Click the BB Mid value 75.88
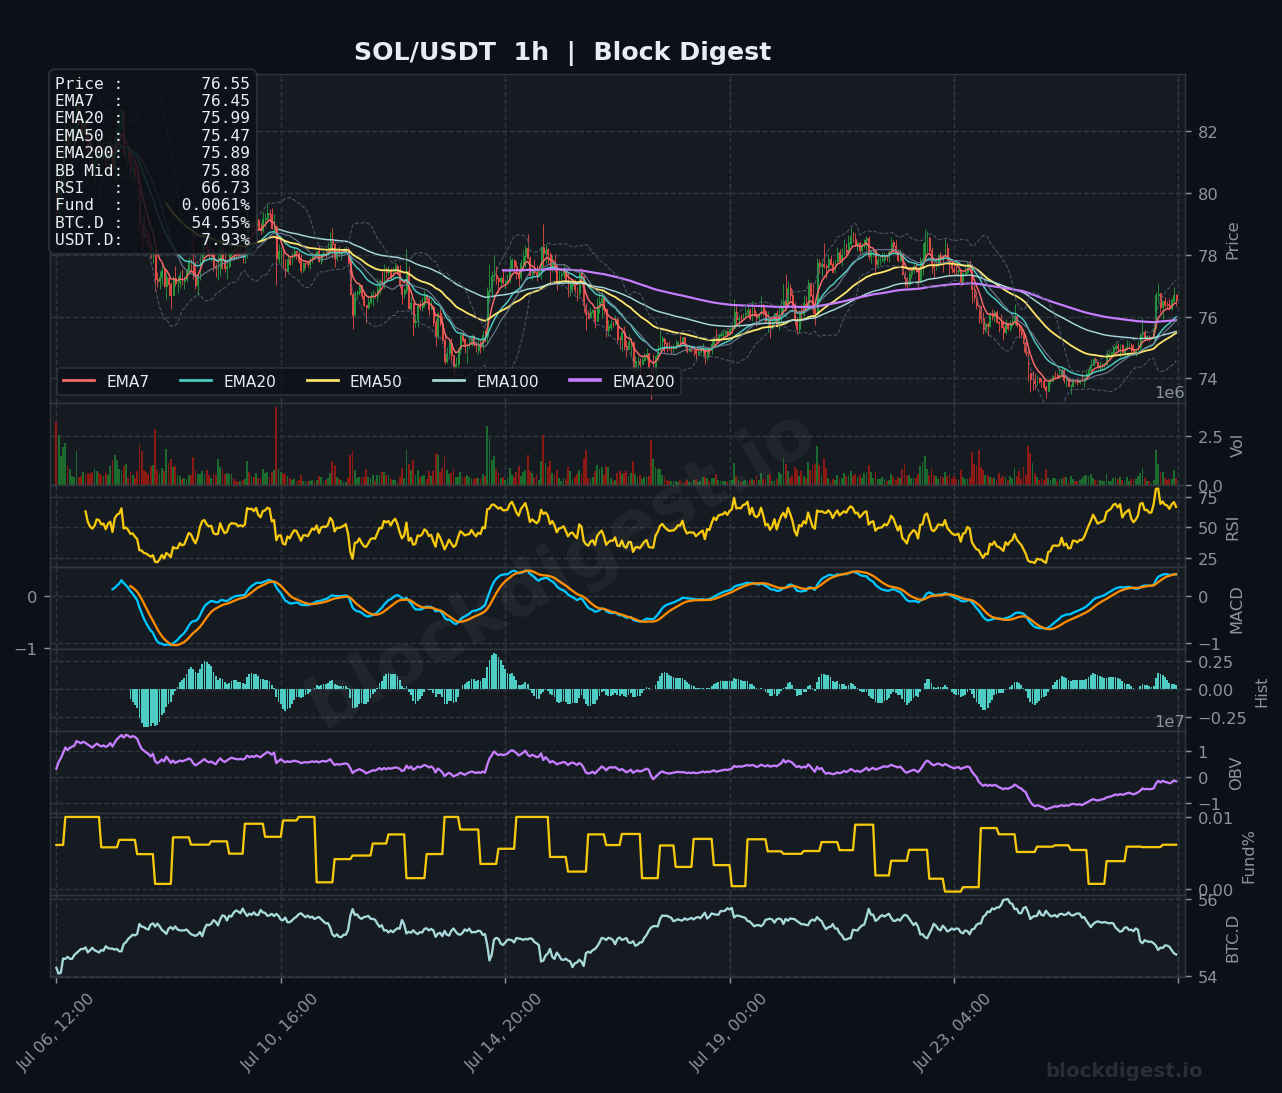The height and width of the screenshot is (1093, 1282). 225,170
